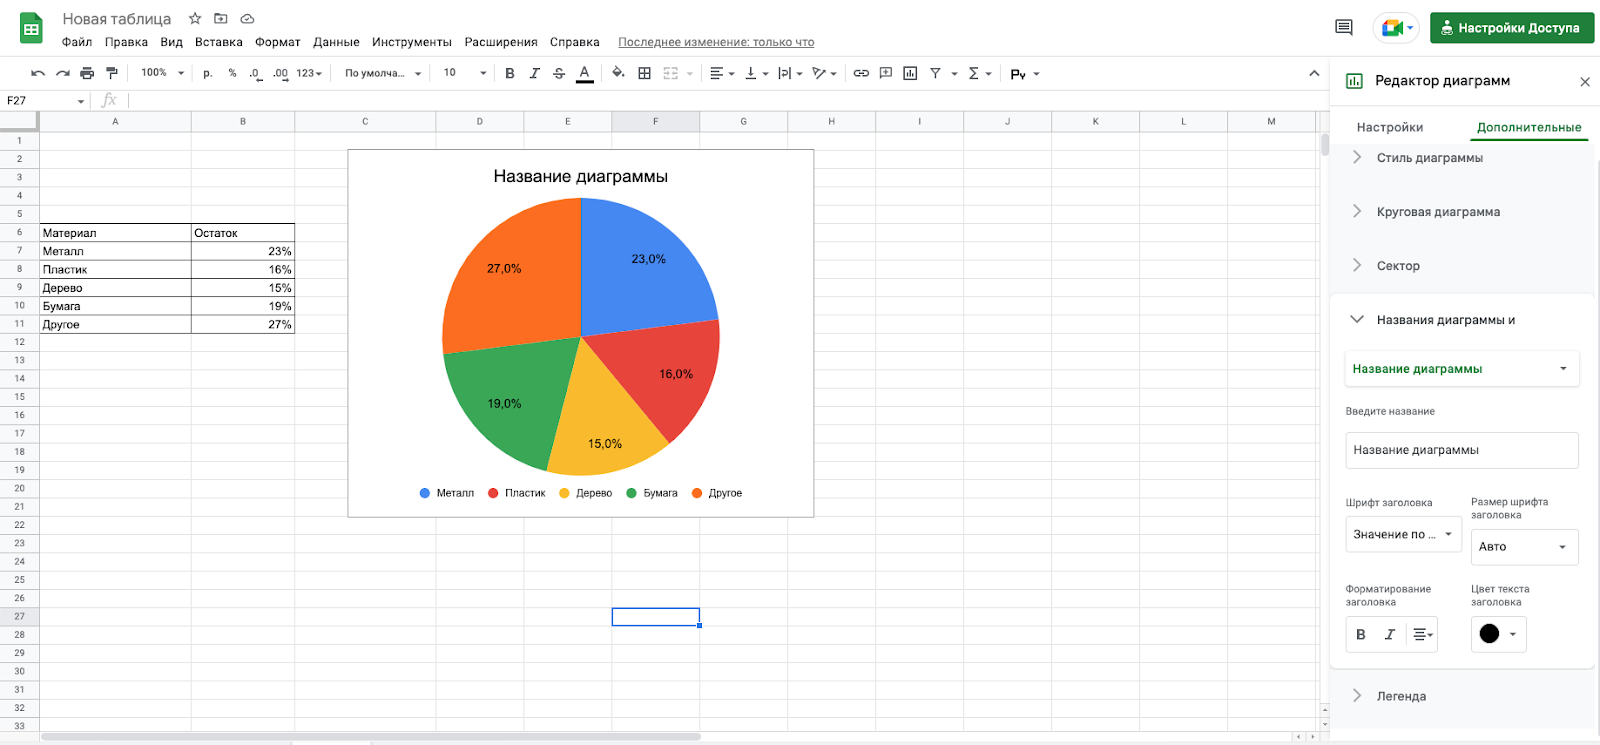Expand the Легенда section
Viewport: 1600px width, 745px height.
pos(1401,696)
